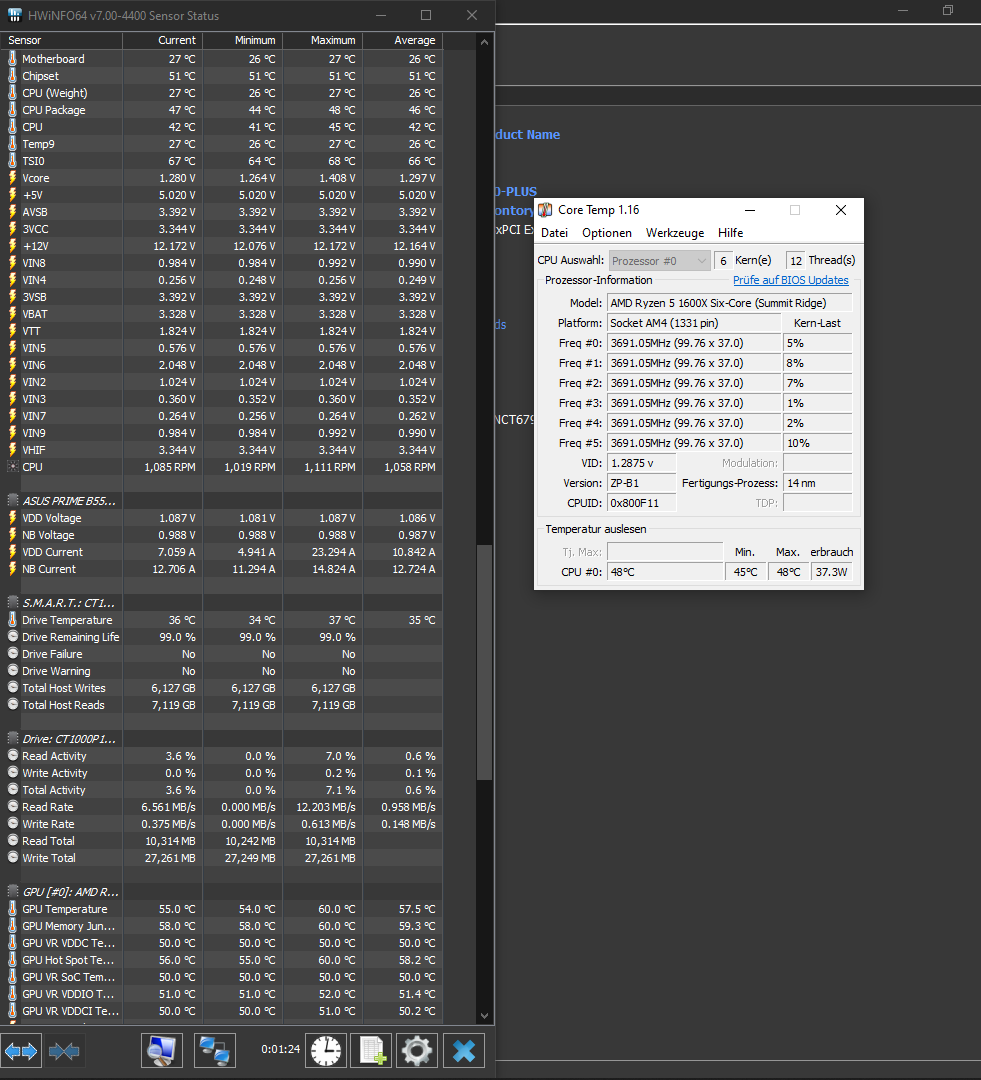Screen dimensions: 981x1080
Task: Click the shrink sensor window arrows icon
Action: coord(64,1051)
